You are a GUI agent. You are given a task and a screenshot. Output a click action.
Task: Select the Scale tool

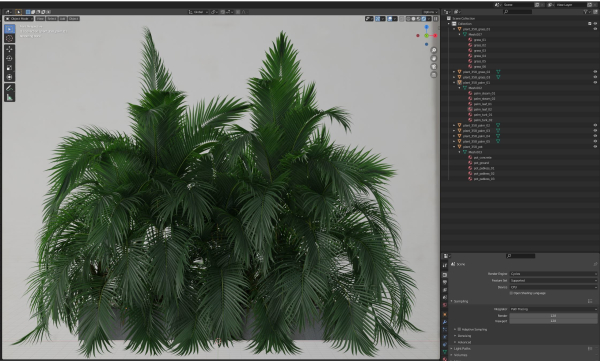tap(10, 68)
